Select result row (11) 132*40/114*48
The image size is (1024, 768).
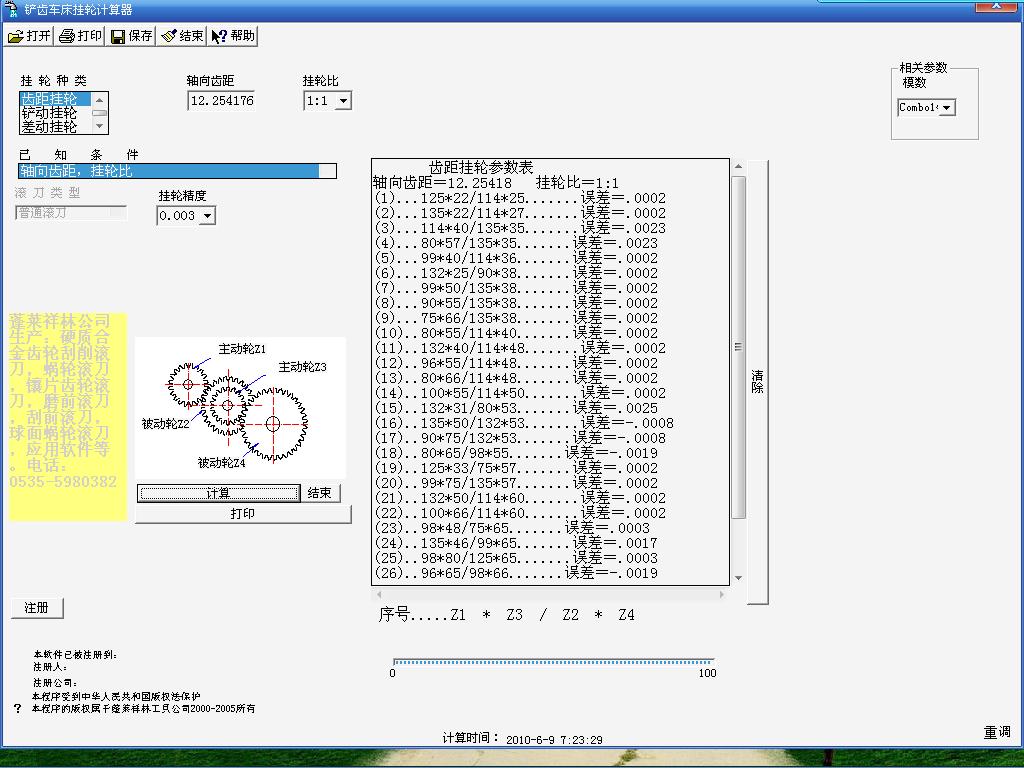[520, 348]
